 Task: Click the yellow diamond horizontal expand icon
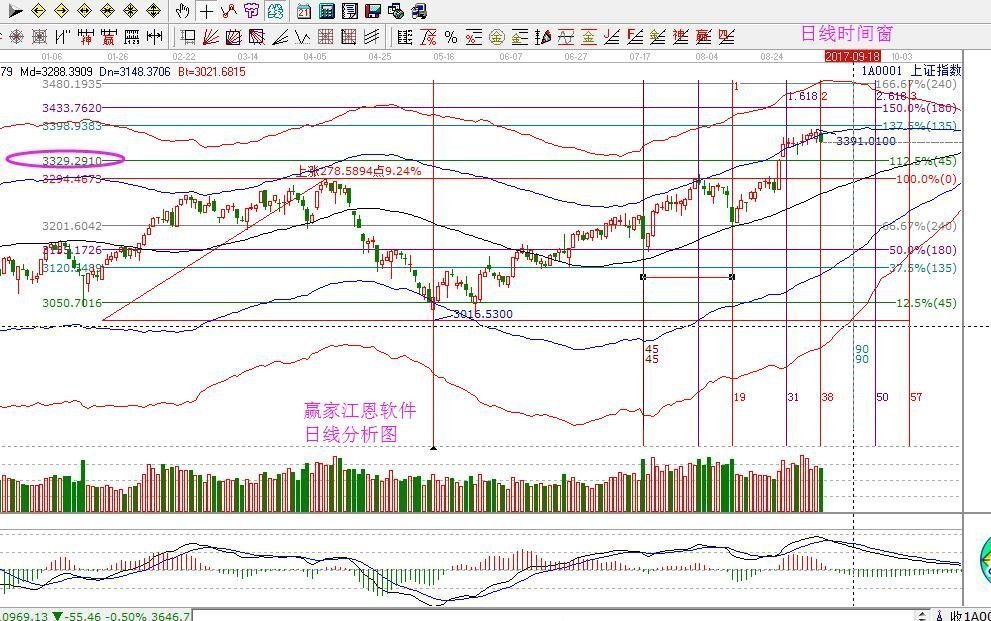point(84,11)
